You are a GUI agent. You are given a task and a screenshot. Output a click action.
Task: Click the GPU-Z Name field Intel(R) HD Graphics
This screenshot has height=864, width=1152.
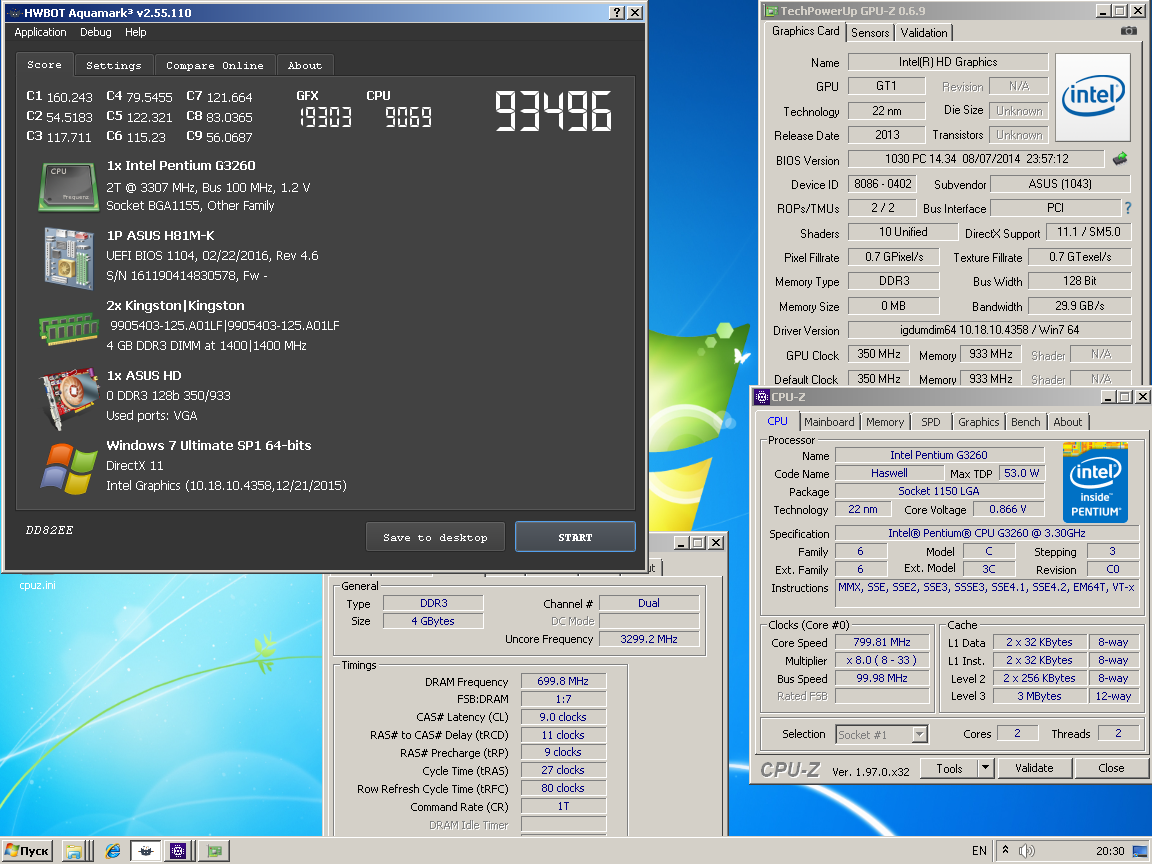[948, 62]
